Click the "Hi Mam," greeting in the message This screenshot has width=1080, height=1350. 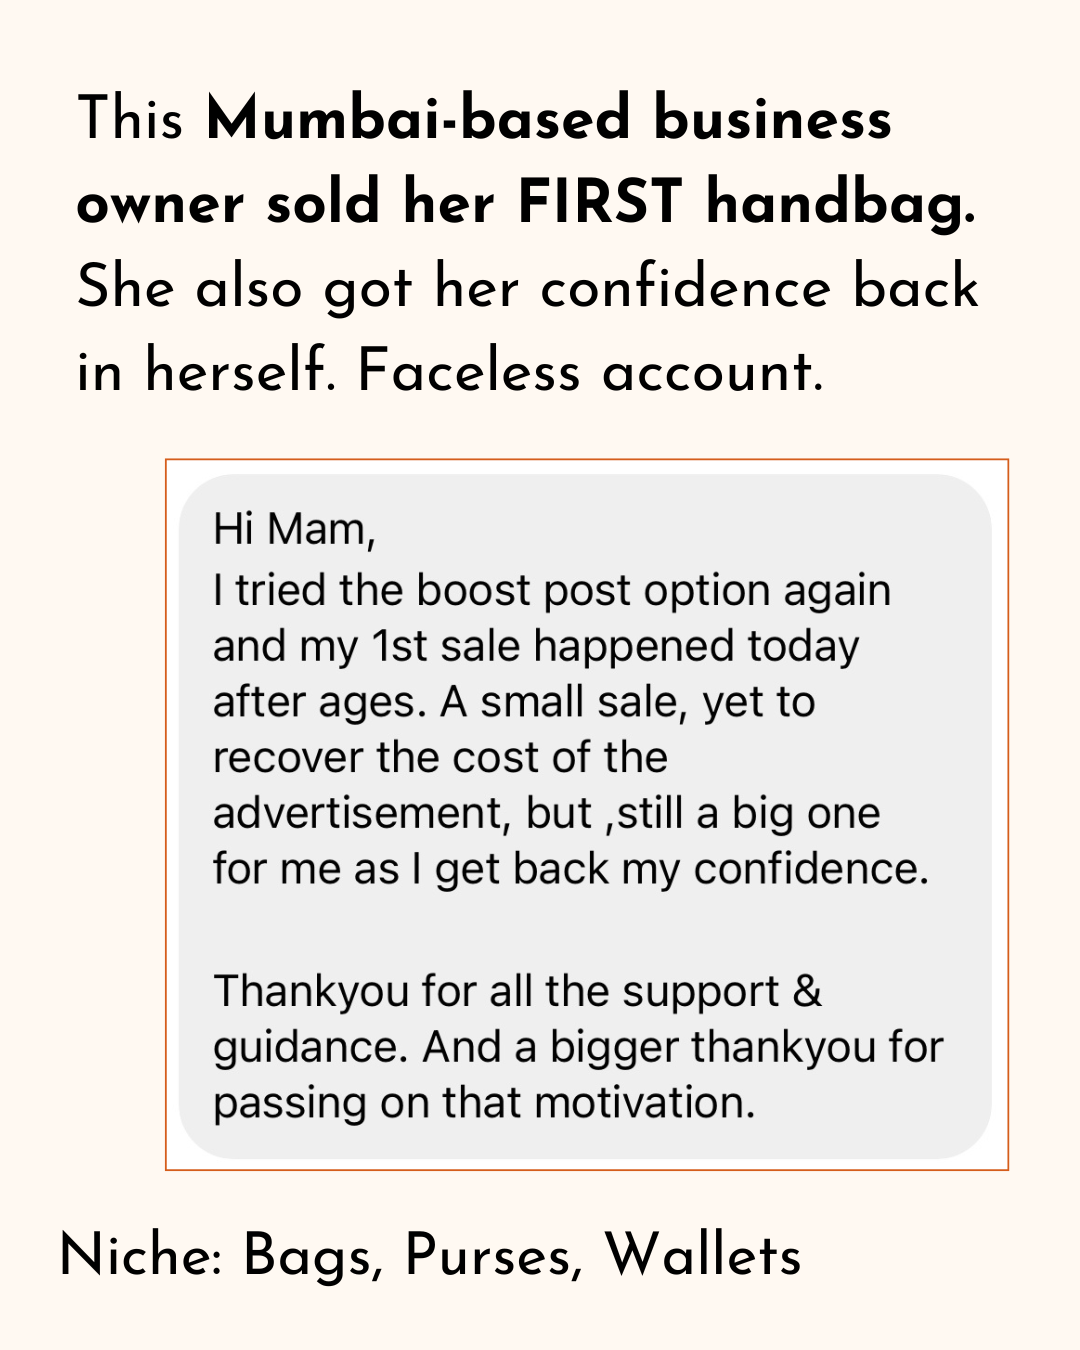pyautogui.click(x=294, y=529)
